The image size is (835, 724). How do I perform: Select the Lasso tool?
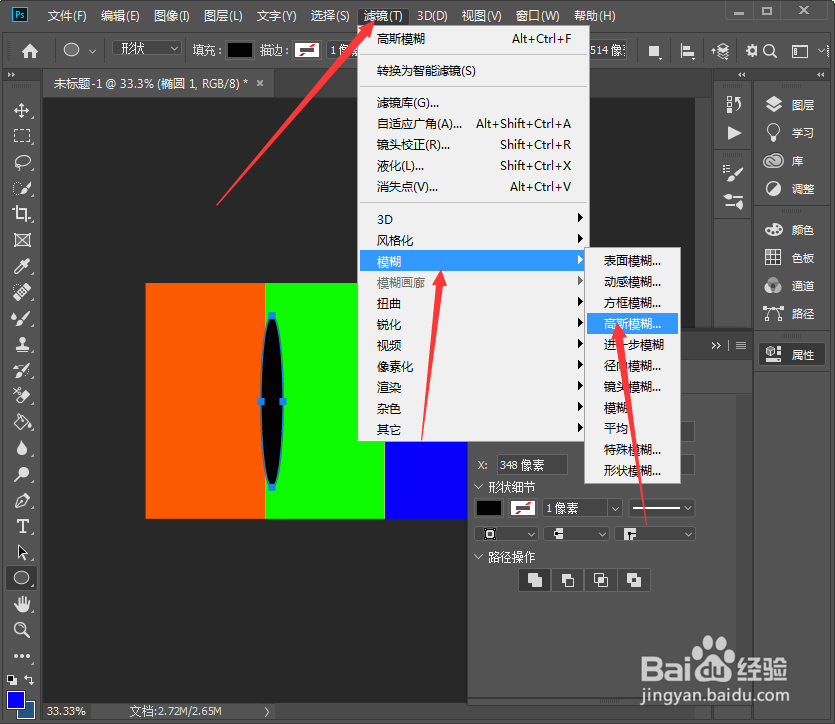pos(22,162)
